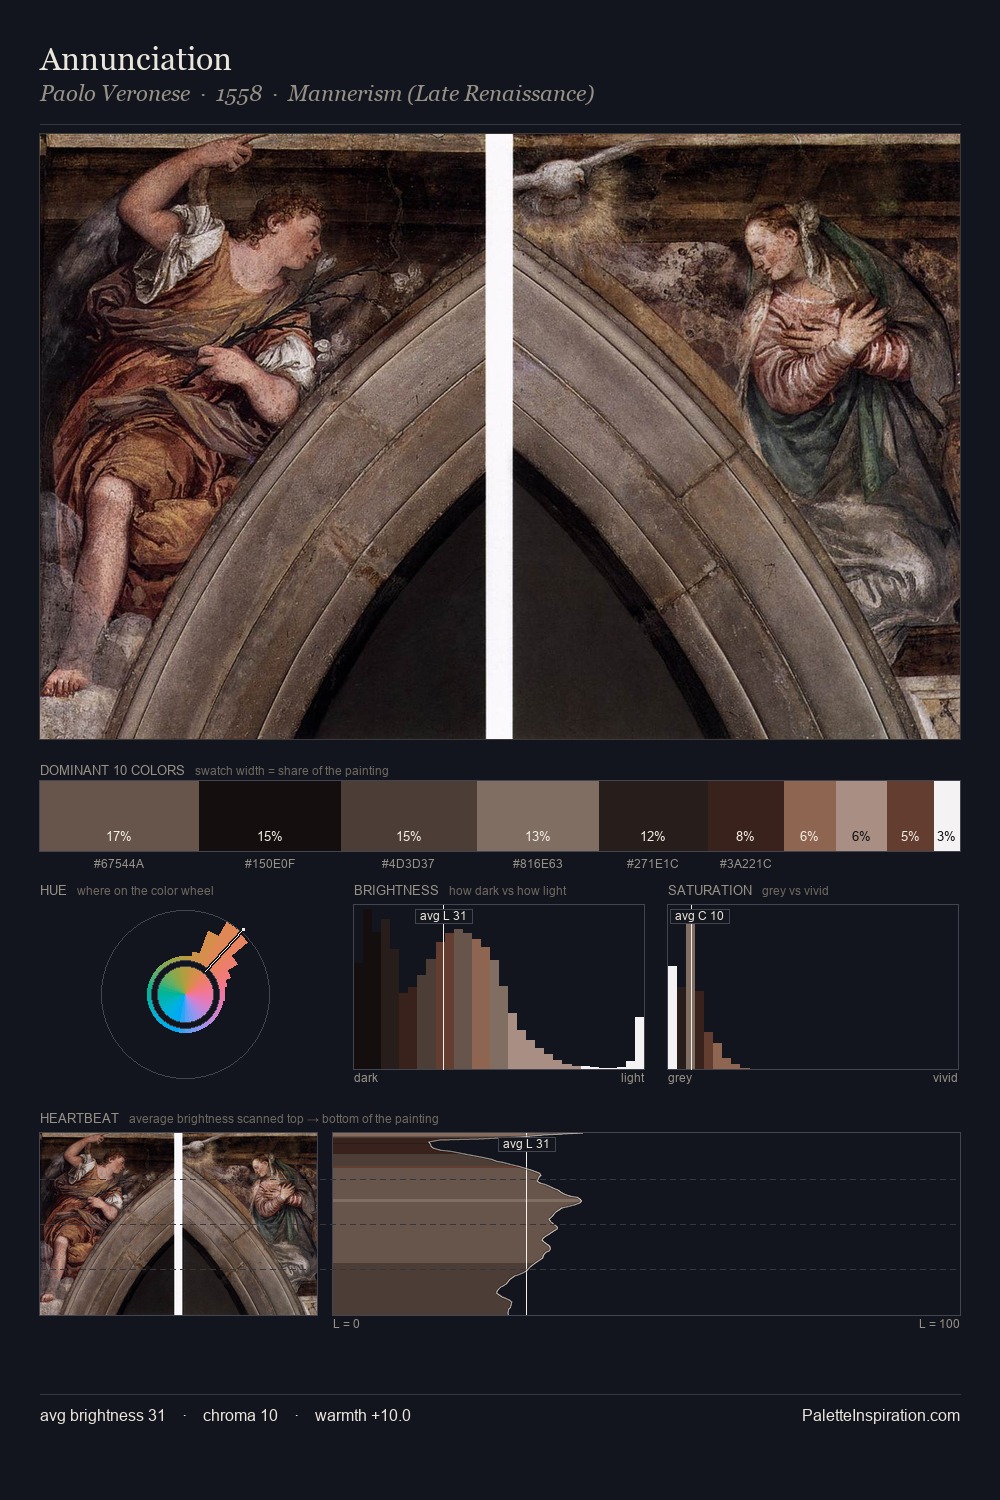Click the 'light' axis label under brightness
1000x1500 pixels.
pyautogui.click(x=632, y=1078)
